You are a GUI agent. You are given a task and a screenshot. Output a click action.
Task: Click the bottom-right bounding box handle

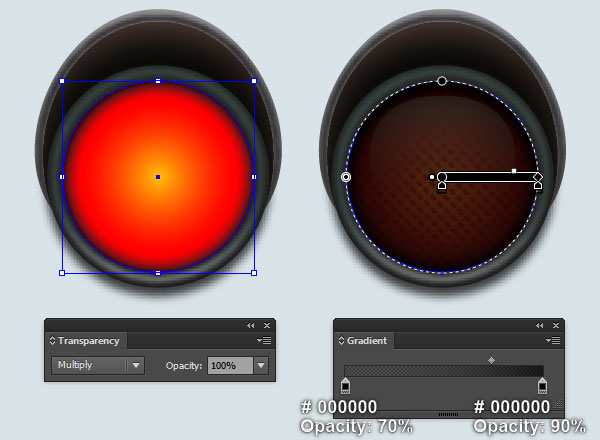pyautogui.click(x=254, y=273)
